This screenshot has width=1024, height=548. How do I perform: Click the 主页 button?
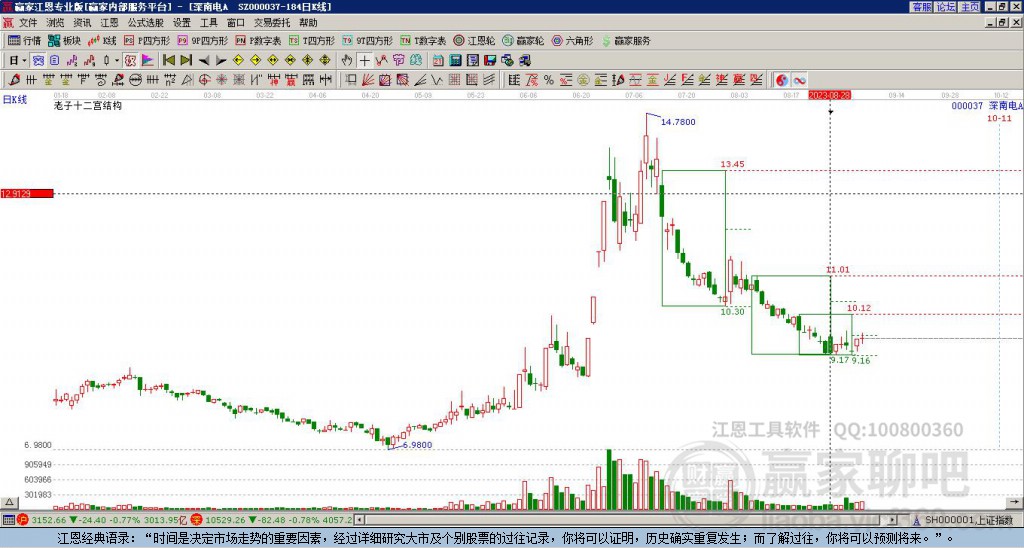pos(970,7)
